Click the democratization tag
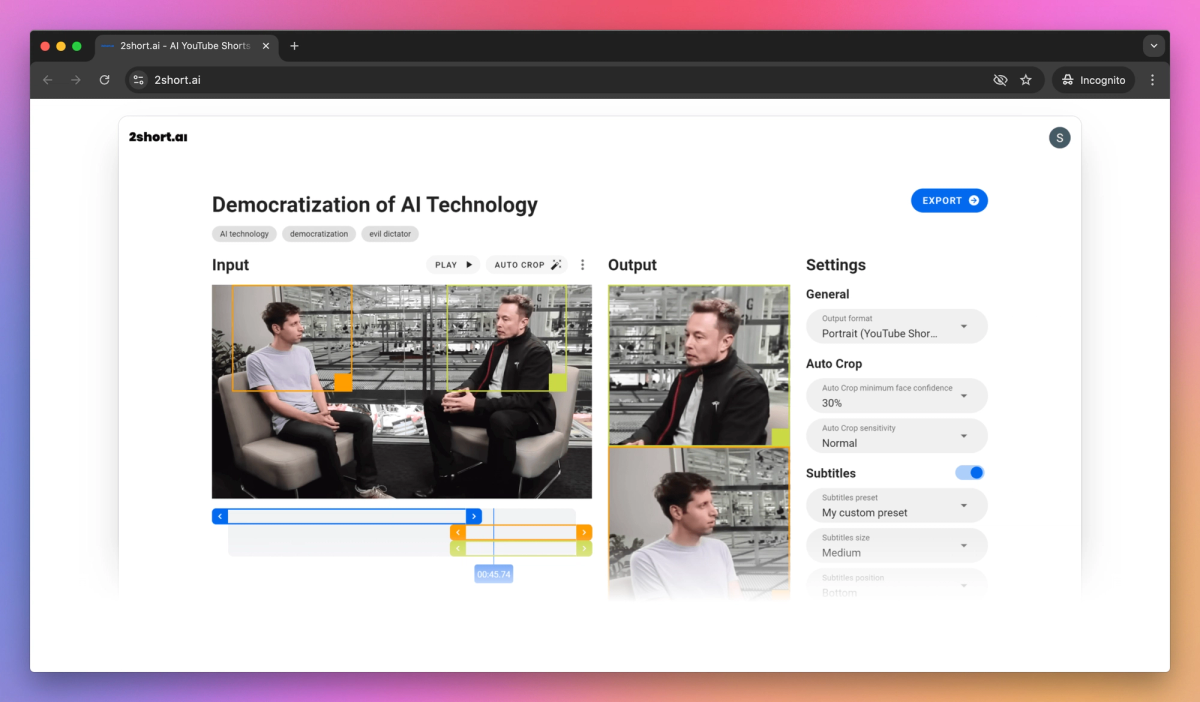 (x=319, y=234)
